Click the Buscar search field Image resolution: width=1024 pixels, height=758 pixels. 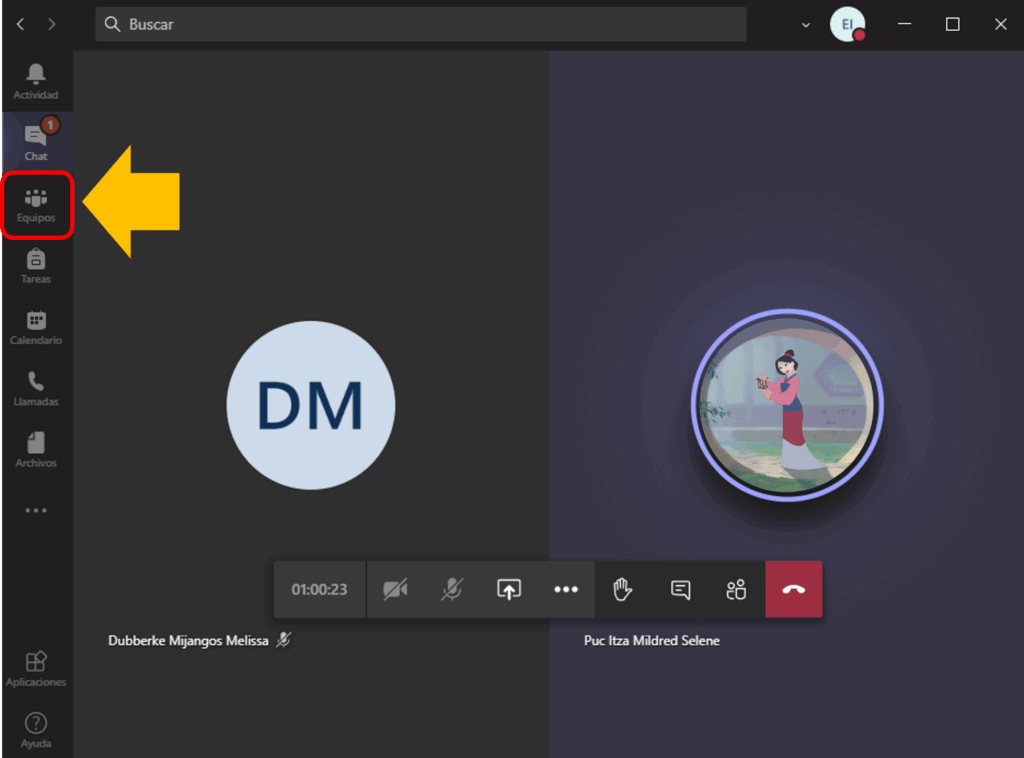(x=420, y=24)
